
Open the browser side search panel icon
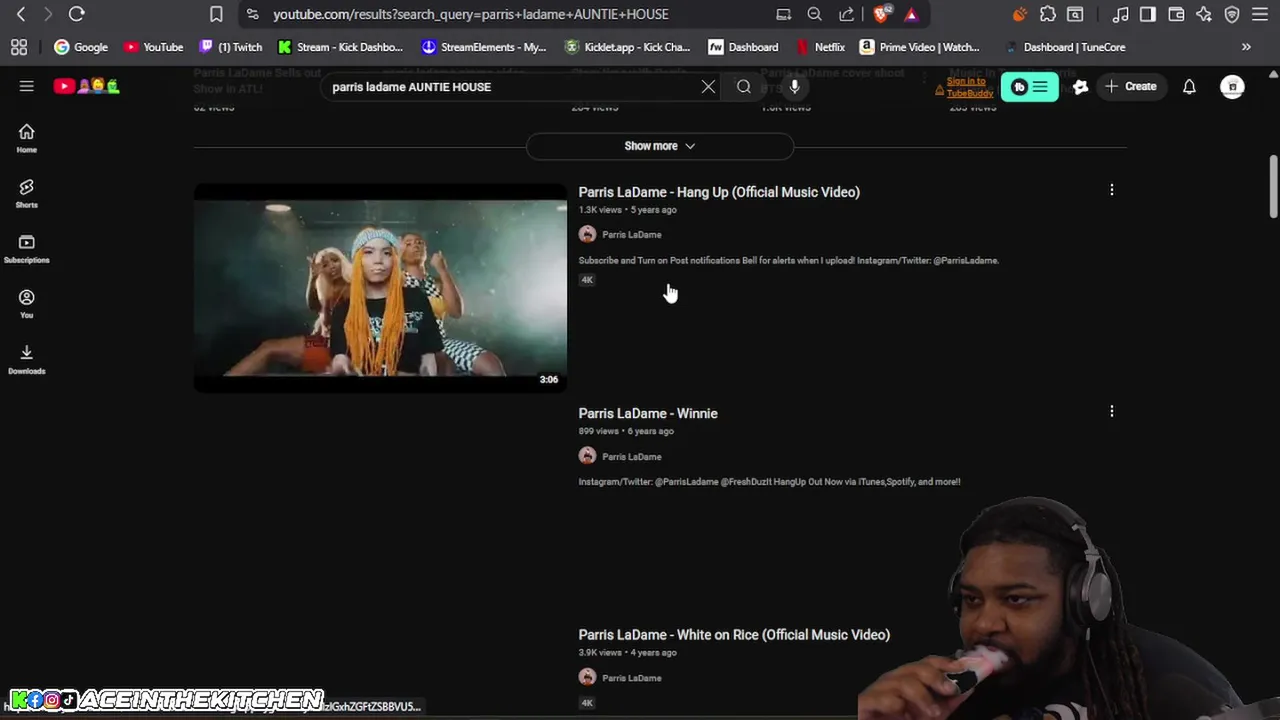click(x=1075, y=14)
